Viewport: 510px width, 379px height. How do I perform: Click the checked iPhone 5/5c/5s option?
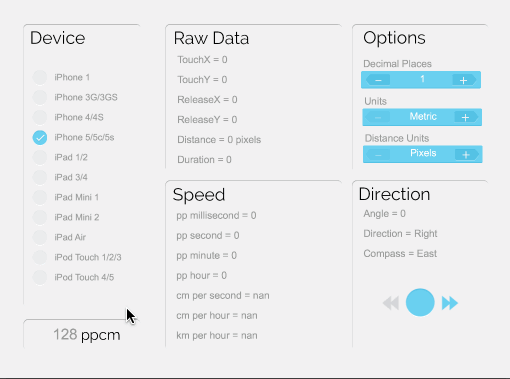point(40,137)
